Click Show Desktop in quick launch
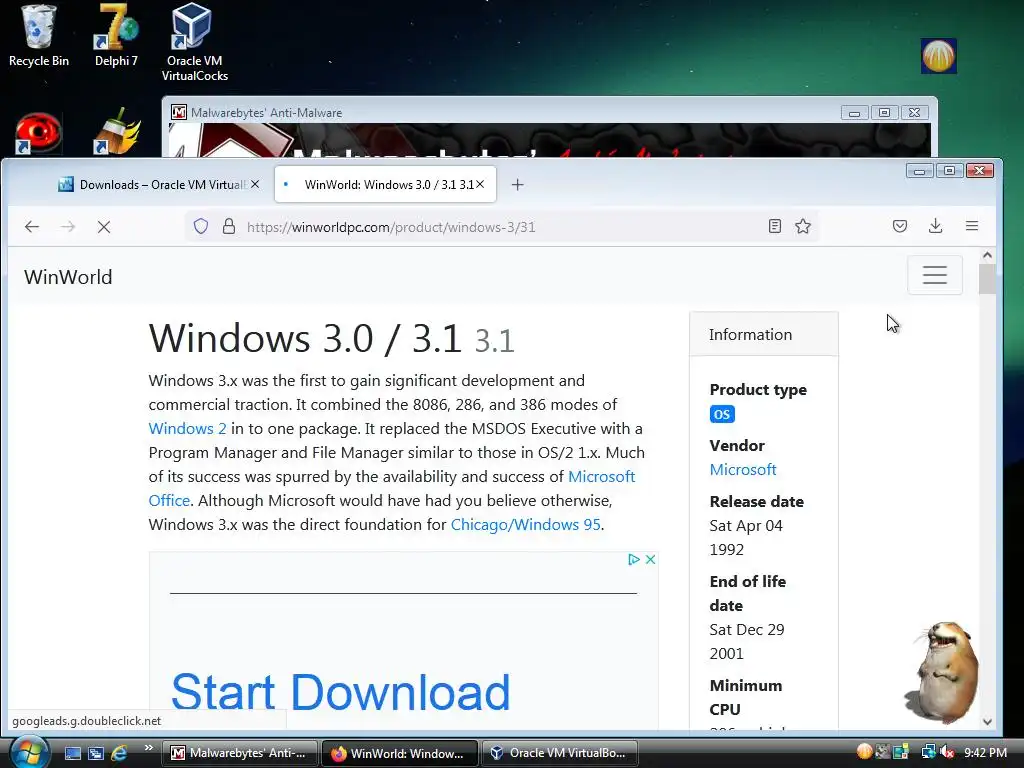This screenshot has height=768, width=1024. click(73, 754)
